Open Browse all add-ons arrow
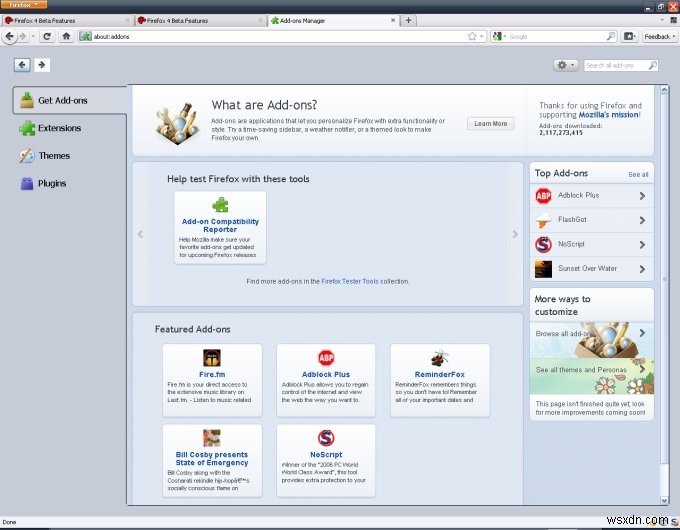The width and height of the screenshot is (680, 530). pyautogui.click(x=642, y=333)
